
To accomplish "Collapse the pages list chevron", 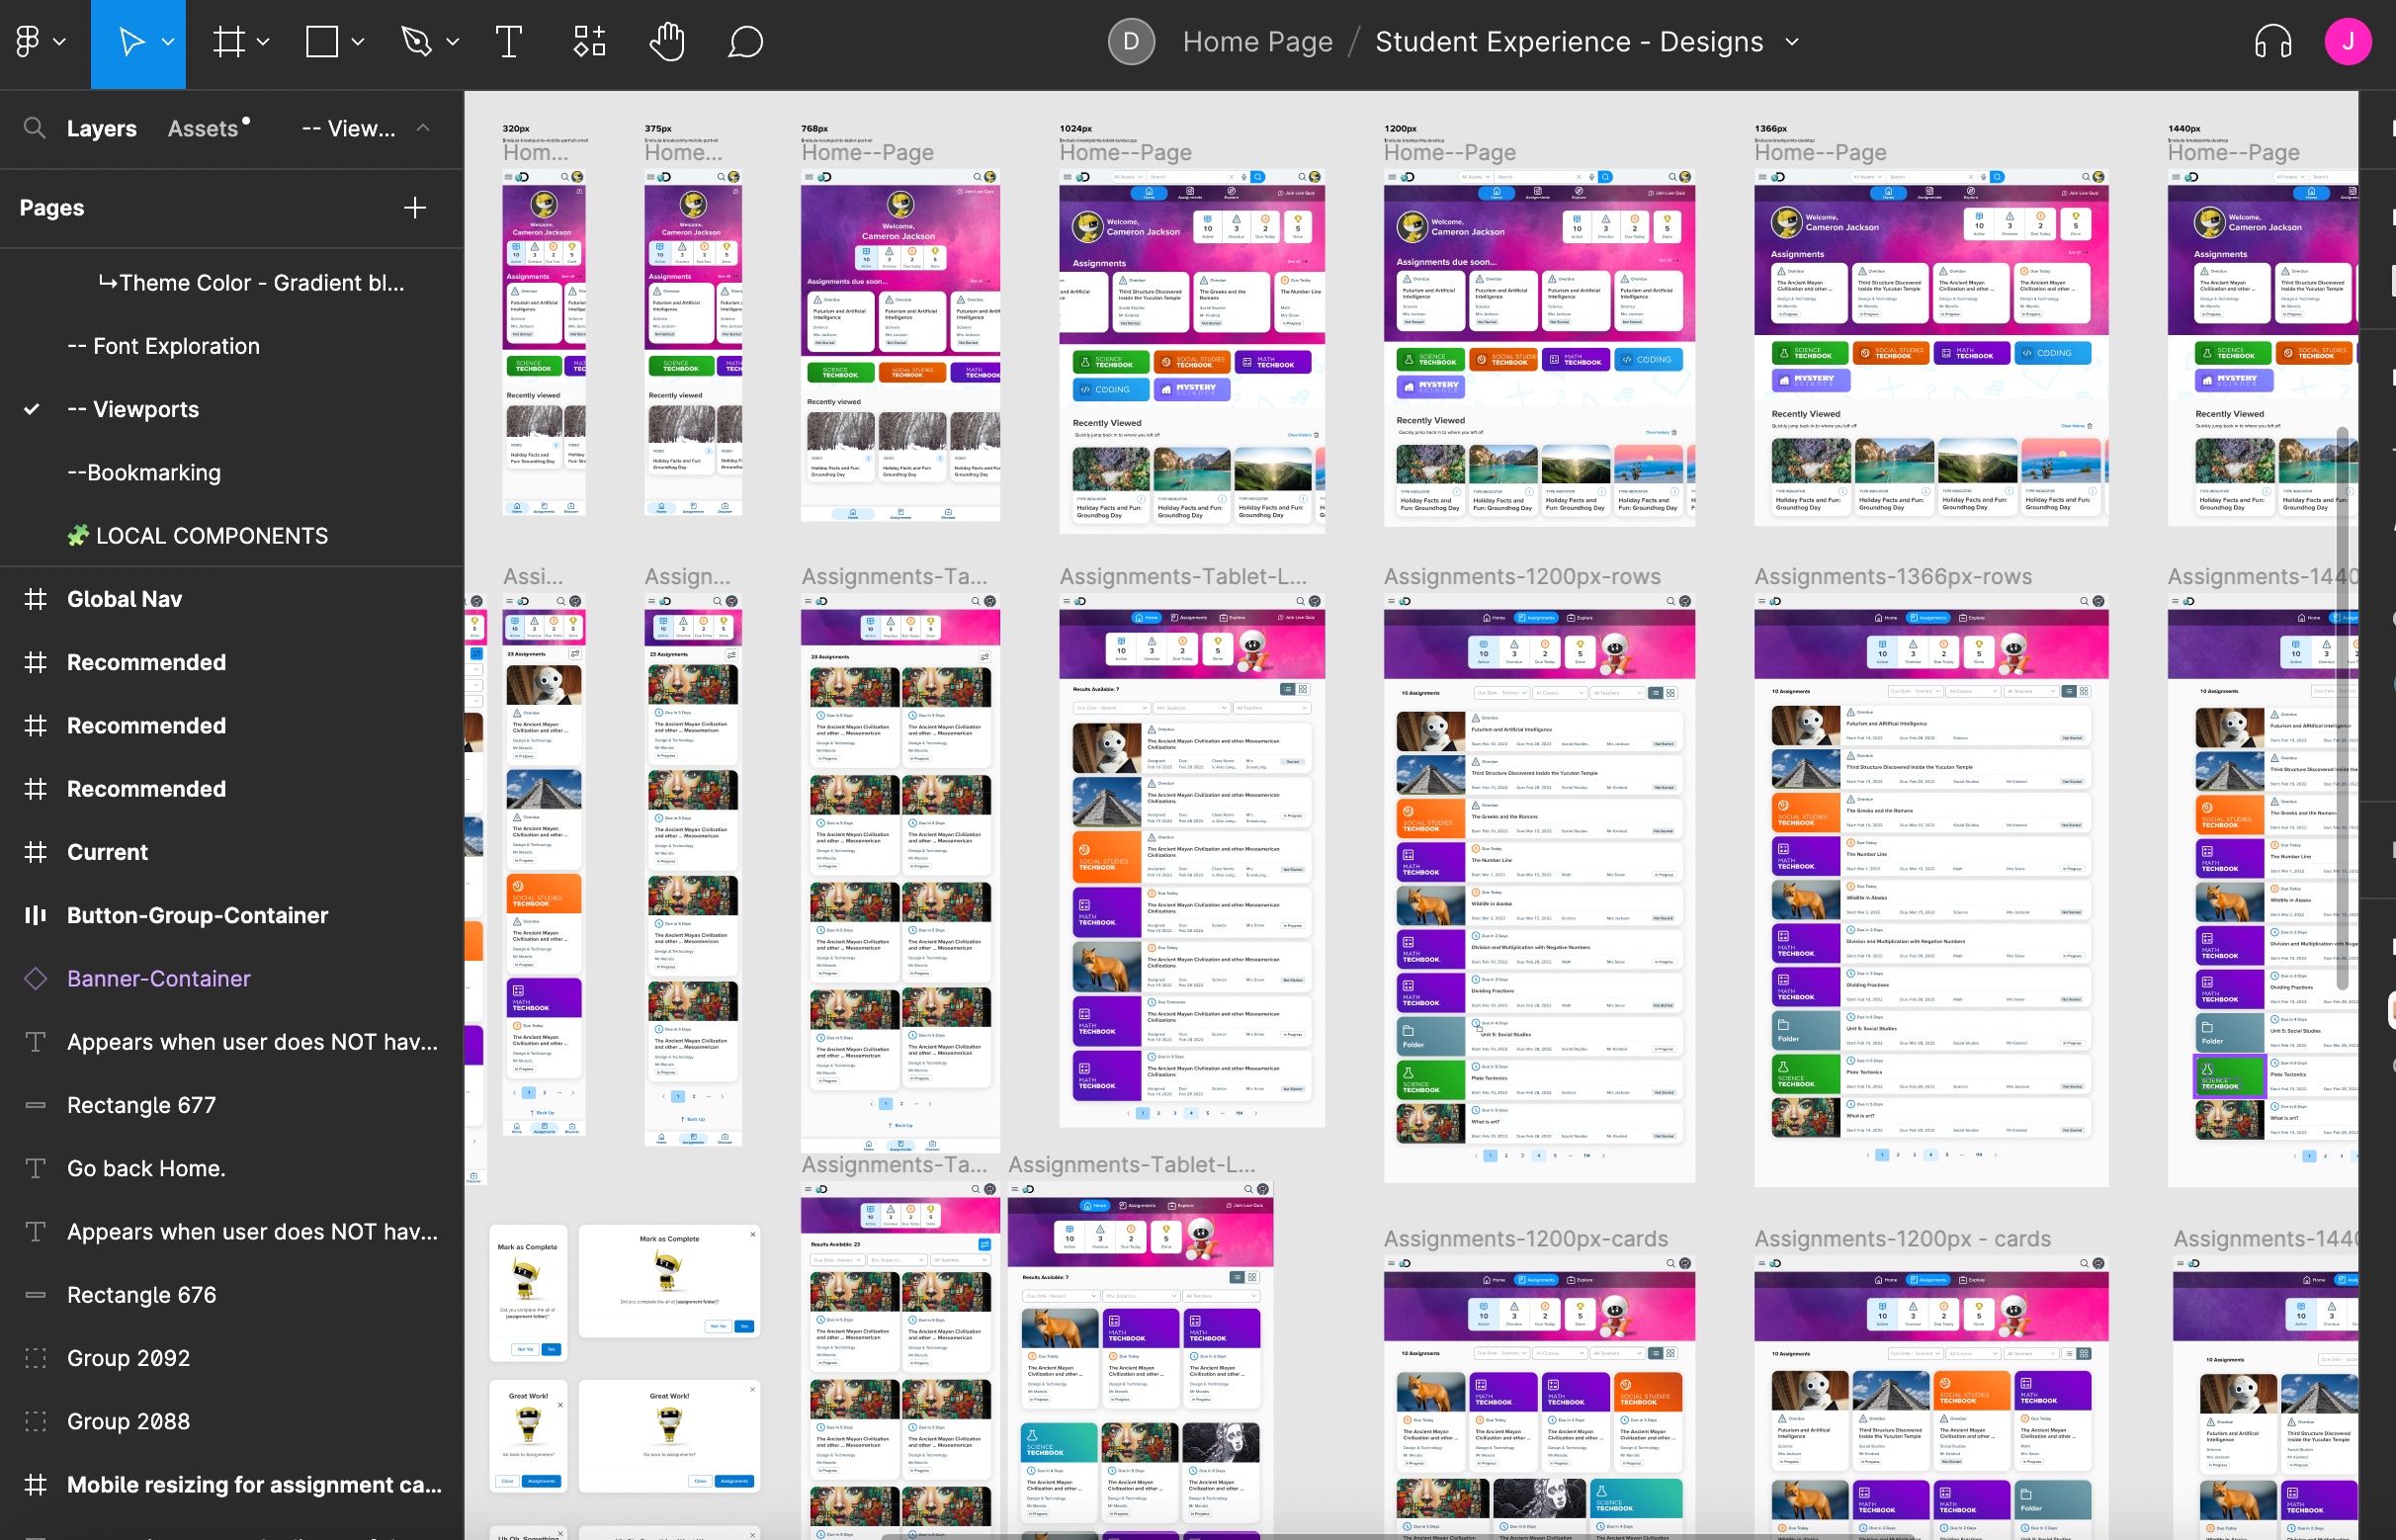I will 423,128.
